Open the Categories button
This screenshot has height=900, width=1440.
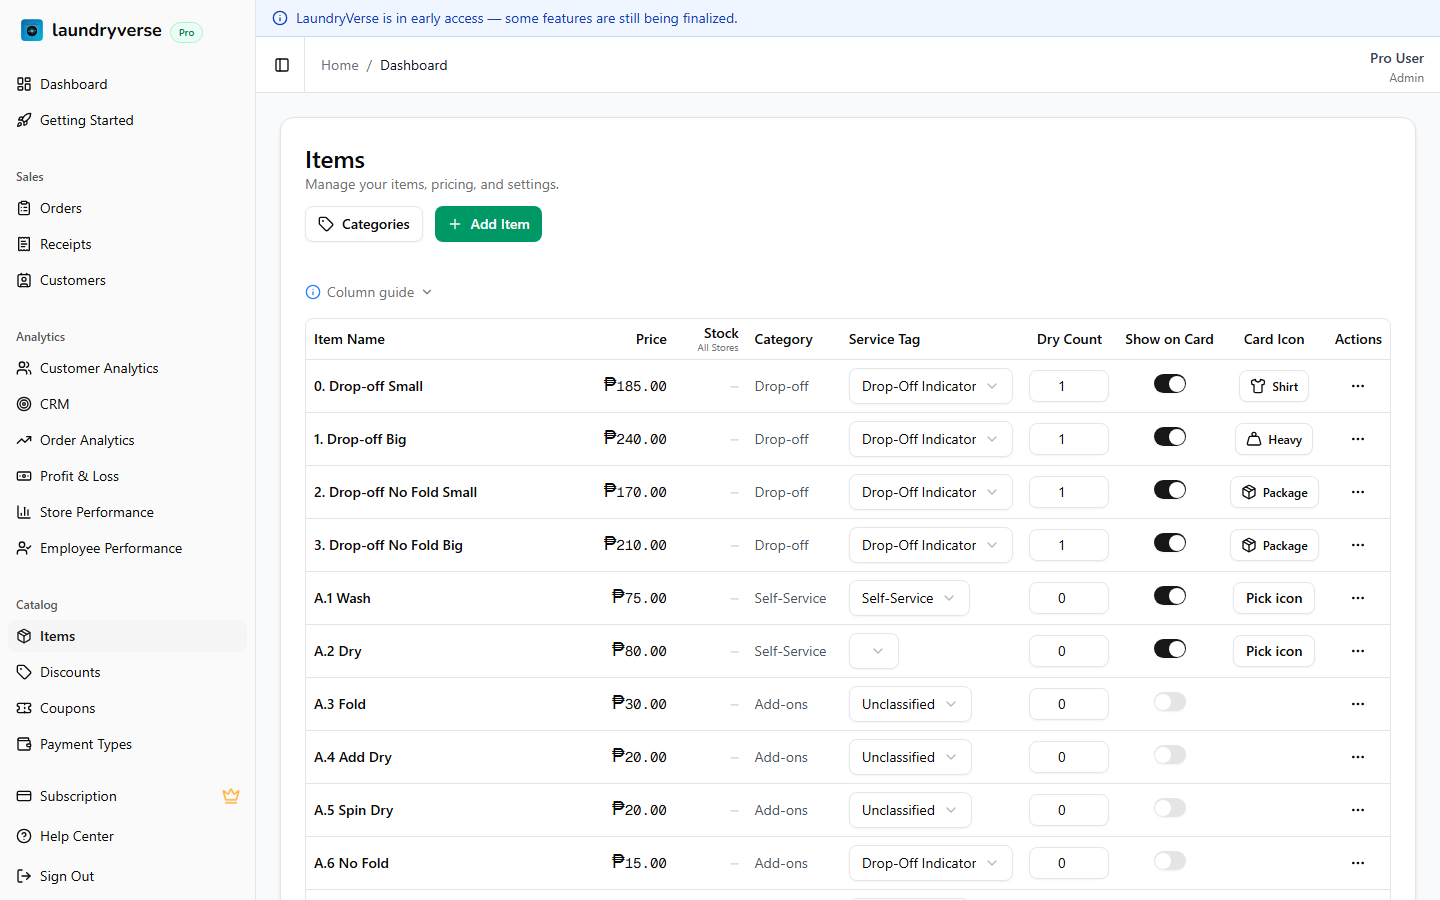364,224
